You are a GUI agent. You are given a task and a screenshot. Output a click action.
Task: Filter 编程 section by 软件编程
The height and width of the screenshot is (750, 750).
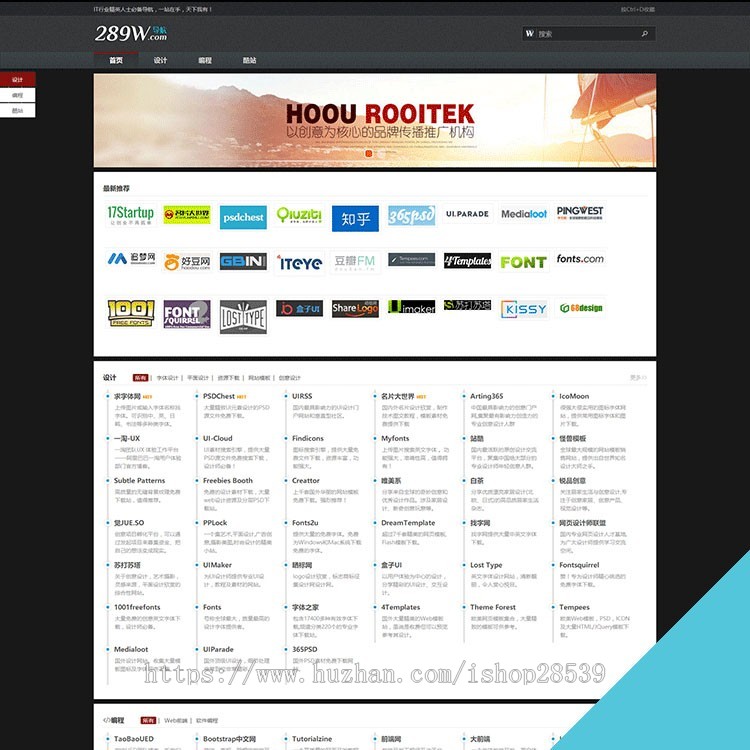(207, 720)
